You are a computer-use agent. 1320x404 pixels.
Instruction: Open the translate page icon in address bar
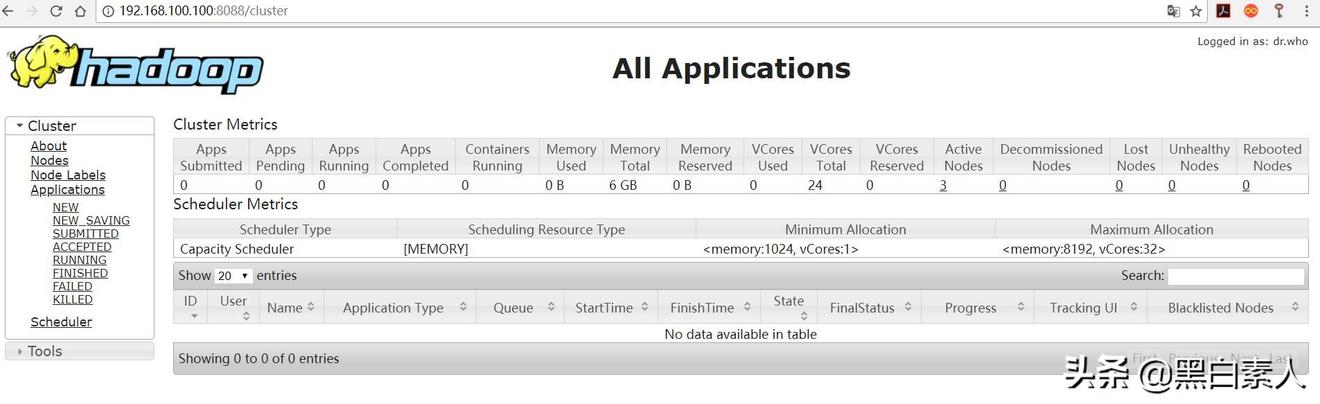[1174, 11]
